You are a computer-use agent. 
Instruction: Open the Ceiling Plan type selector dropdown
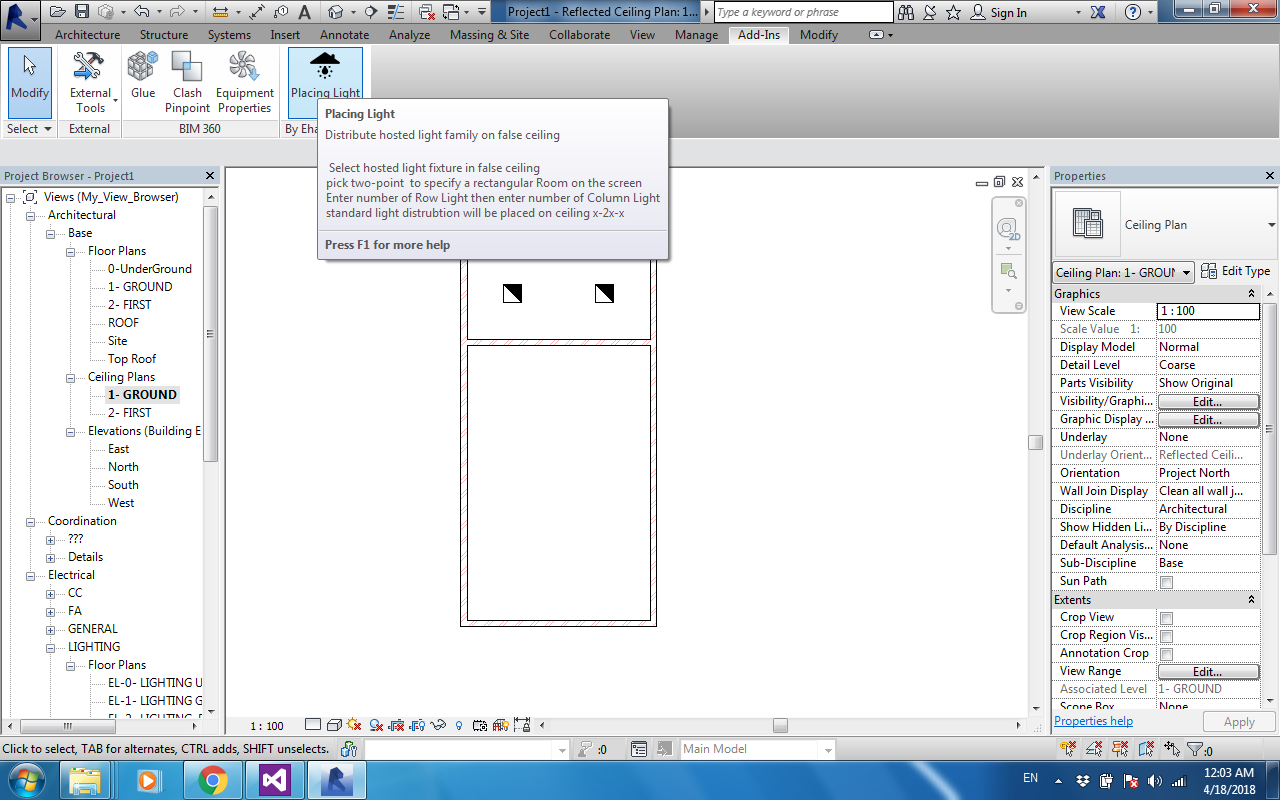pos(1271,225)
